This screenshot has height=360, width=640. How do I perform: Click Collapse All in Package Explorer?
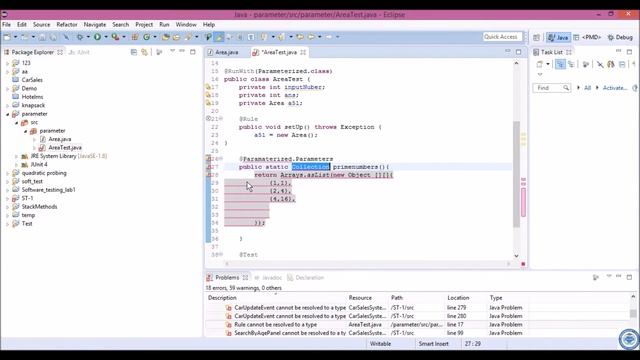pyautogui.click(x=134, y=52)
